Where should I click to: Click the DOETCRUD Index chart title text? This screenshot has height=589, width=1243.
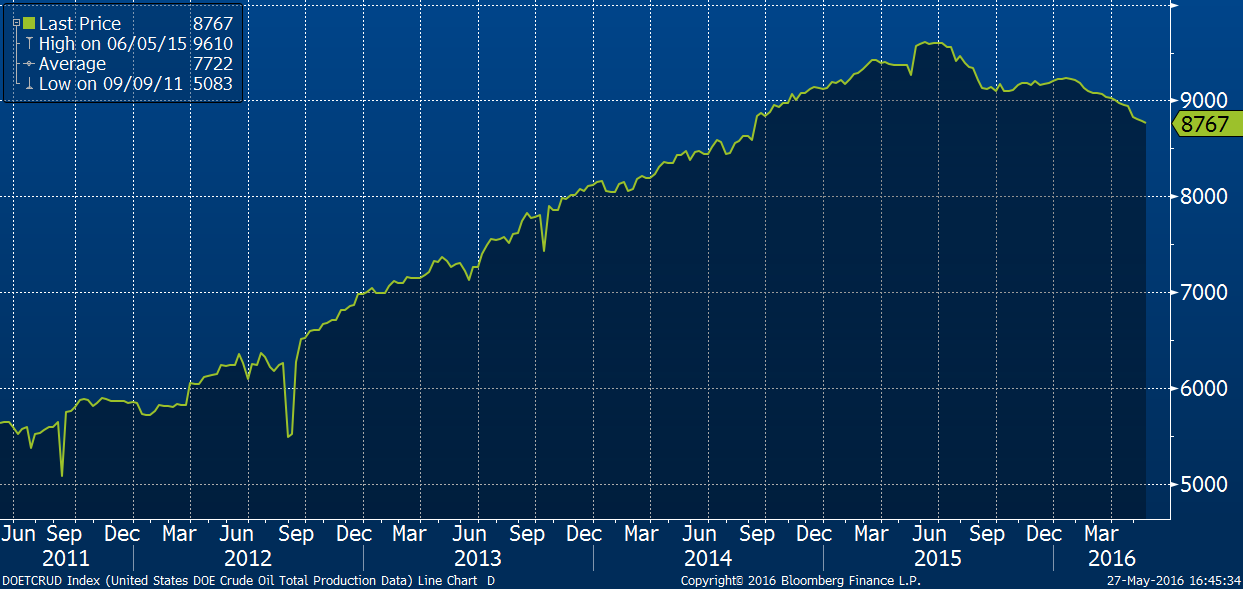[x=248, y=581]
